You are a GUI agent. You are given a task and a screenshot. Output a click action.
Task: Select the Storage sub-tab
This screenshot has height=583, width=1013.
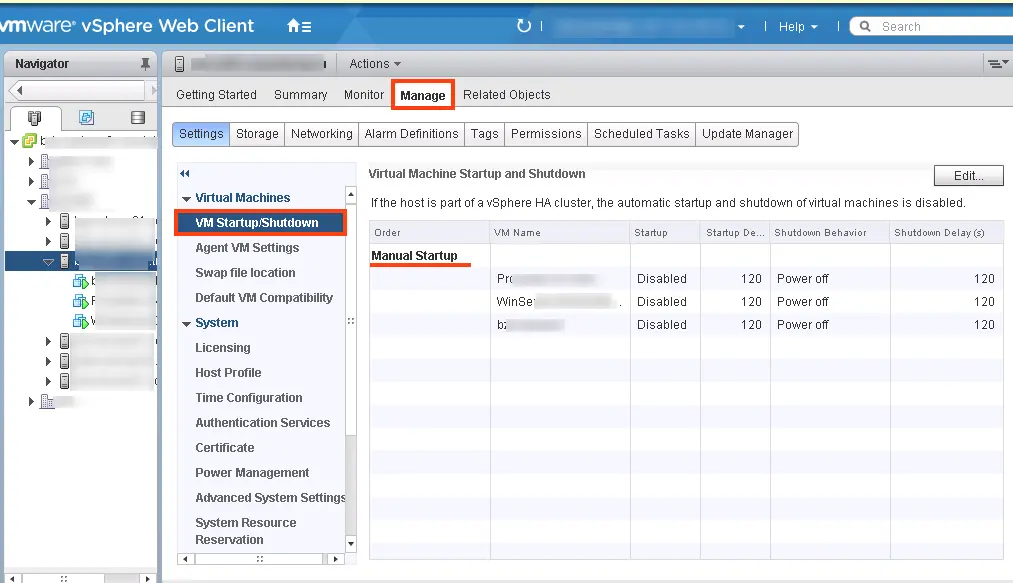coord(257,134)
